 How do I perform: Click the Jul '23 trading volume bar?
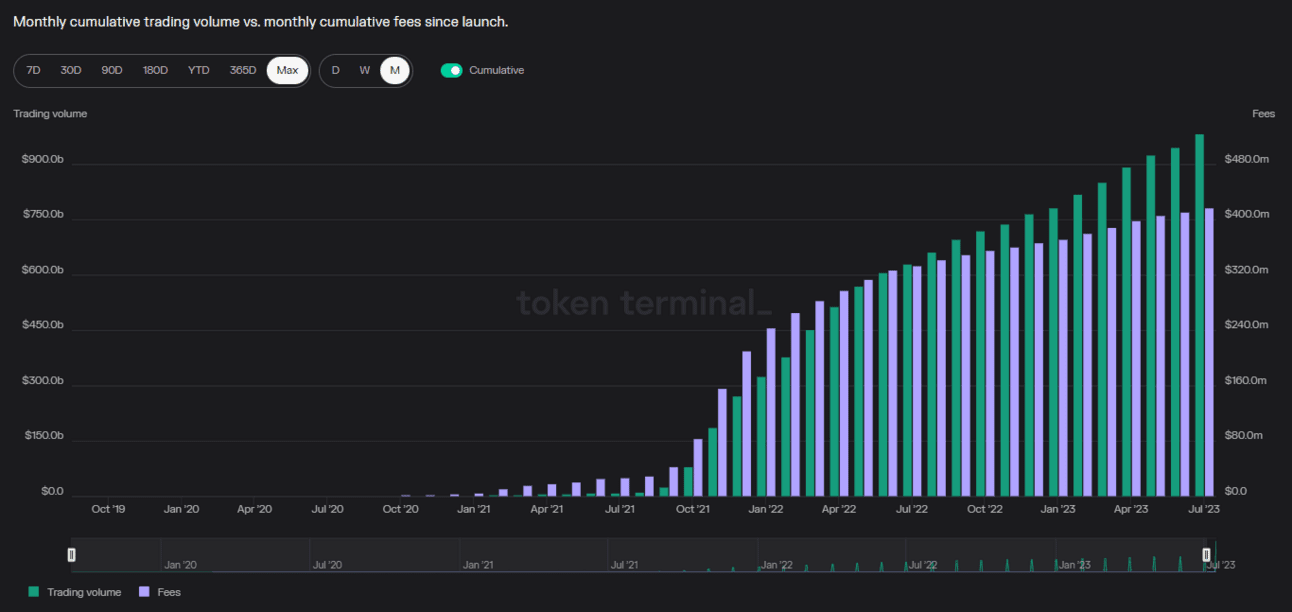click(1199, 316)
